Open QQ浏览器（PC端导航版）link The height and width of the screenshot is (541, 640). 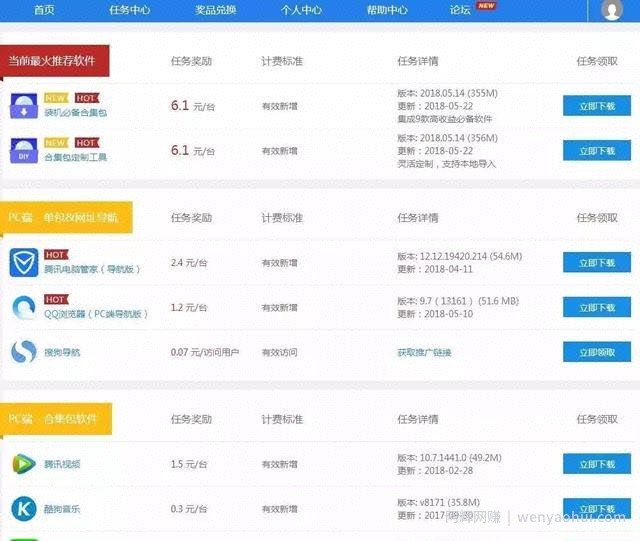pyautogui.click(x=96, y=314)
